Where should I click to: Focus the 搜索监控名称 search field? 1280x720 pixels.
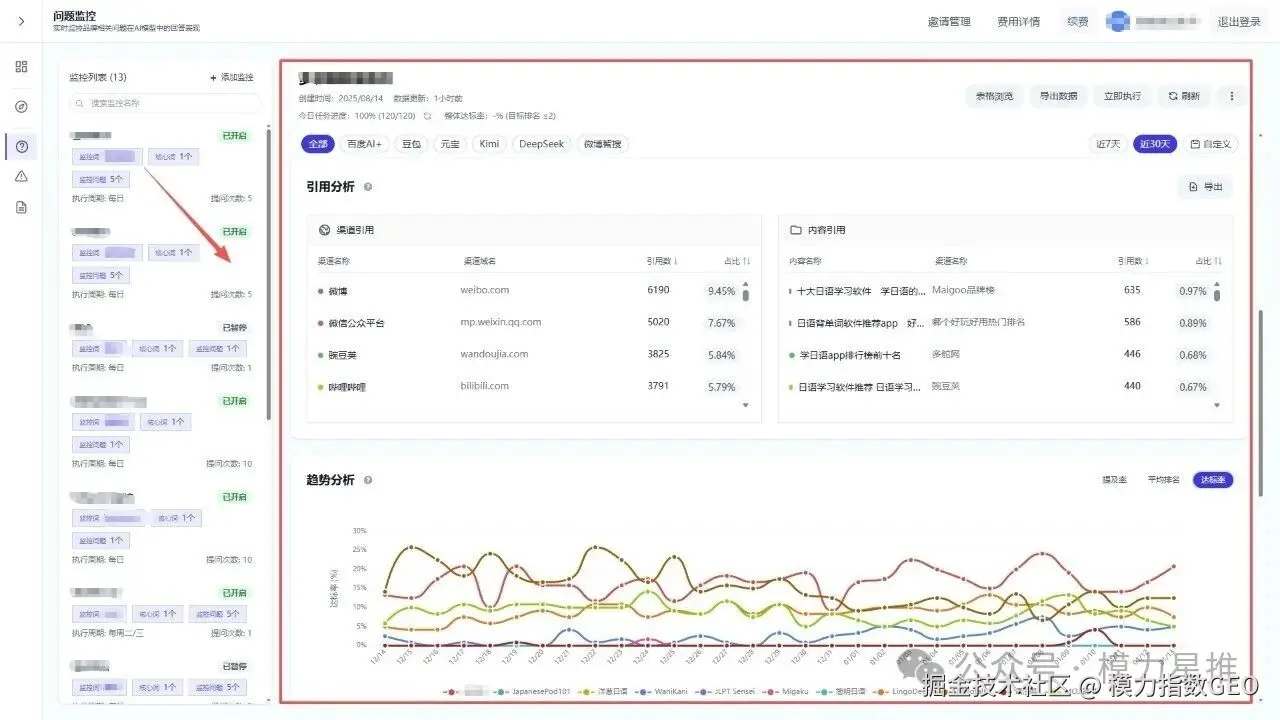tap(165, 103)
